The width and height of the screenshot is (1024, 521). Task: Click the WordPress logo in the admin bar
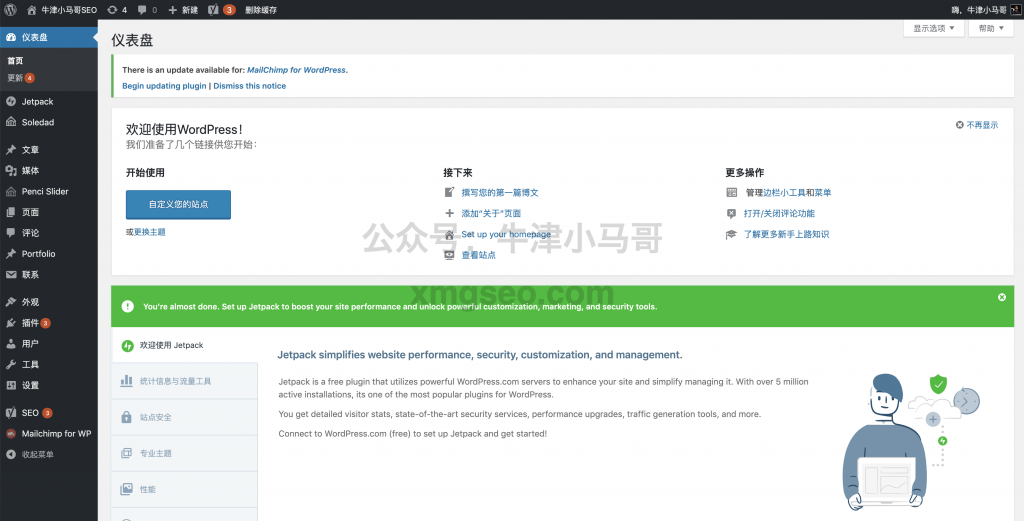pyautogui.click(x=10, y=10)
